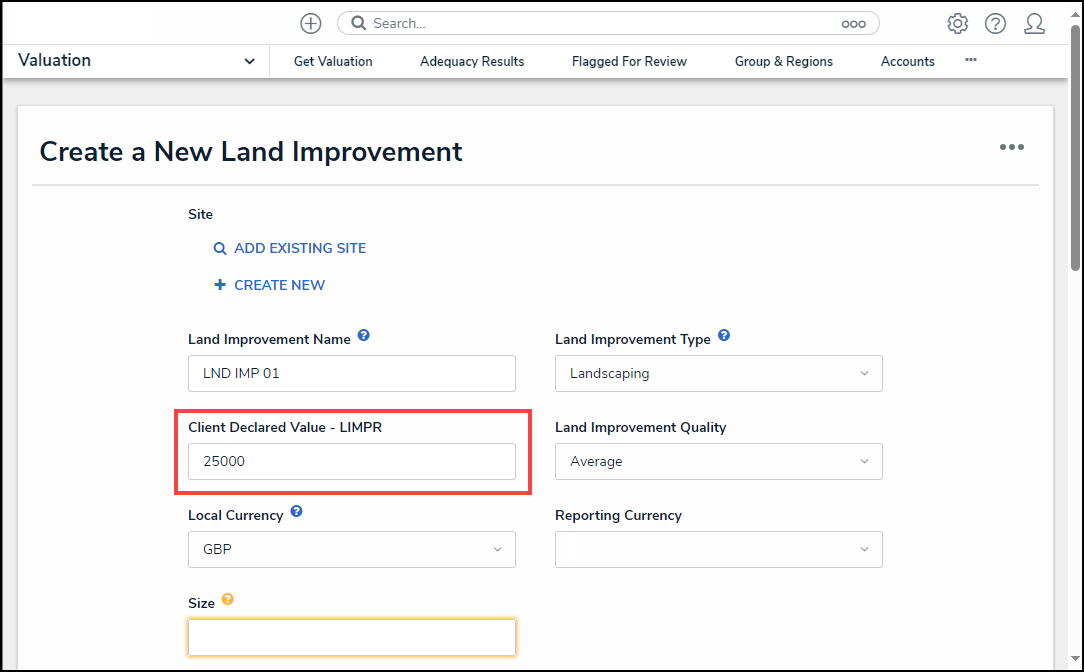The width and height of the screenshot is (1084, 672).
Task: Show help for Land Improvement Type
Action: pyautogui.click(x=724, y=335)
